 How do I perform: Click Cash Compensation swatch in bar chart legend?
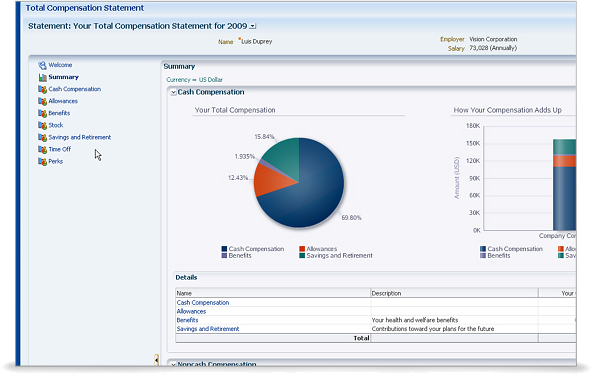coord(483,249)
